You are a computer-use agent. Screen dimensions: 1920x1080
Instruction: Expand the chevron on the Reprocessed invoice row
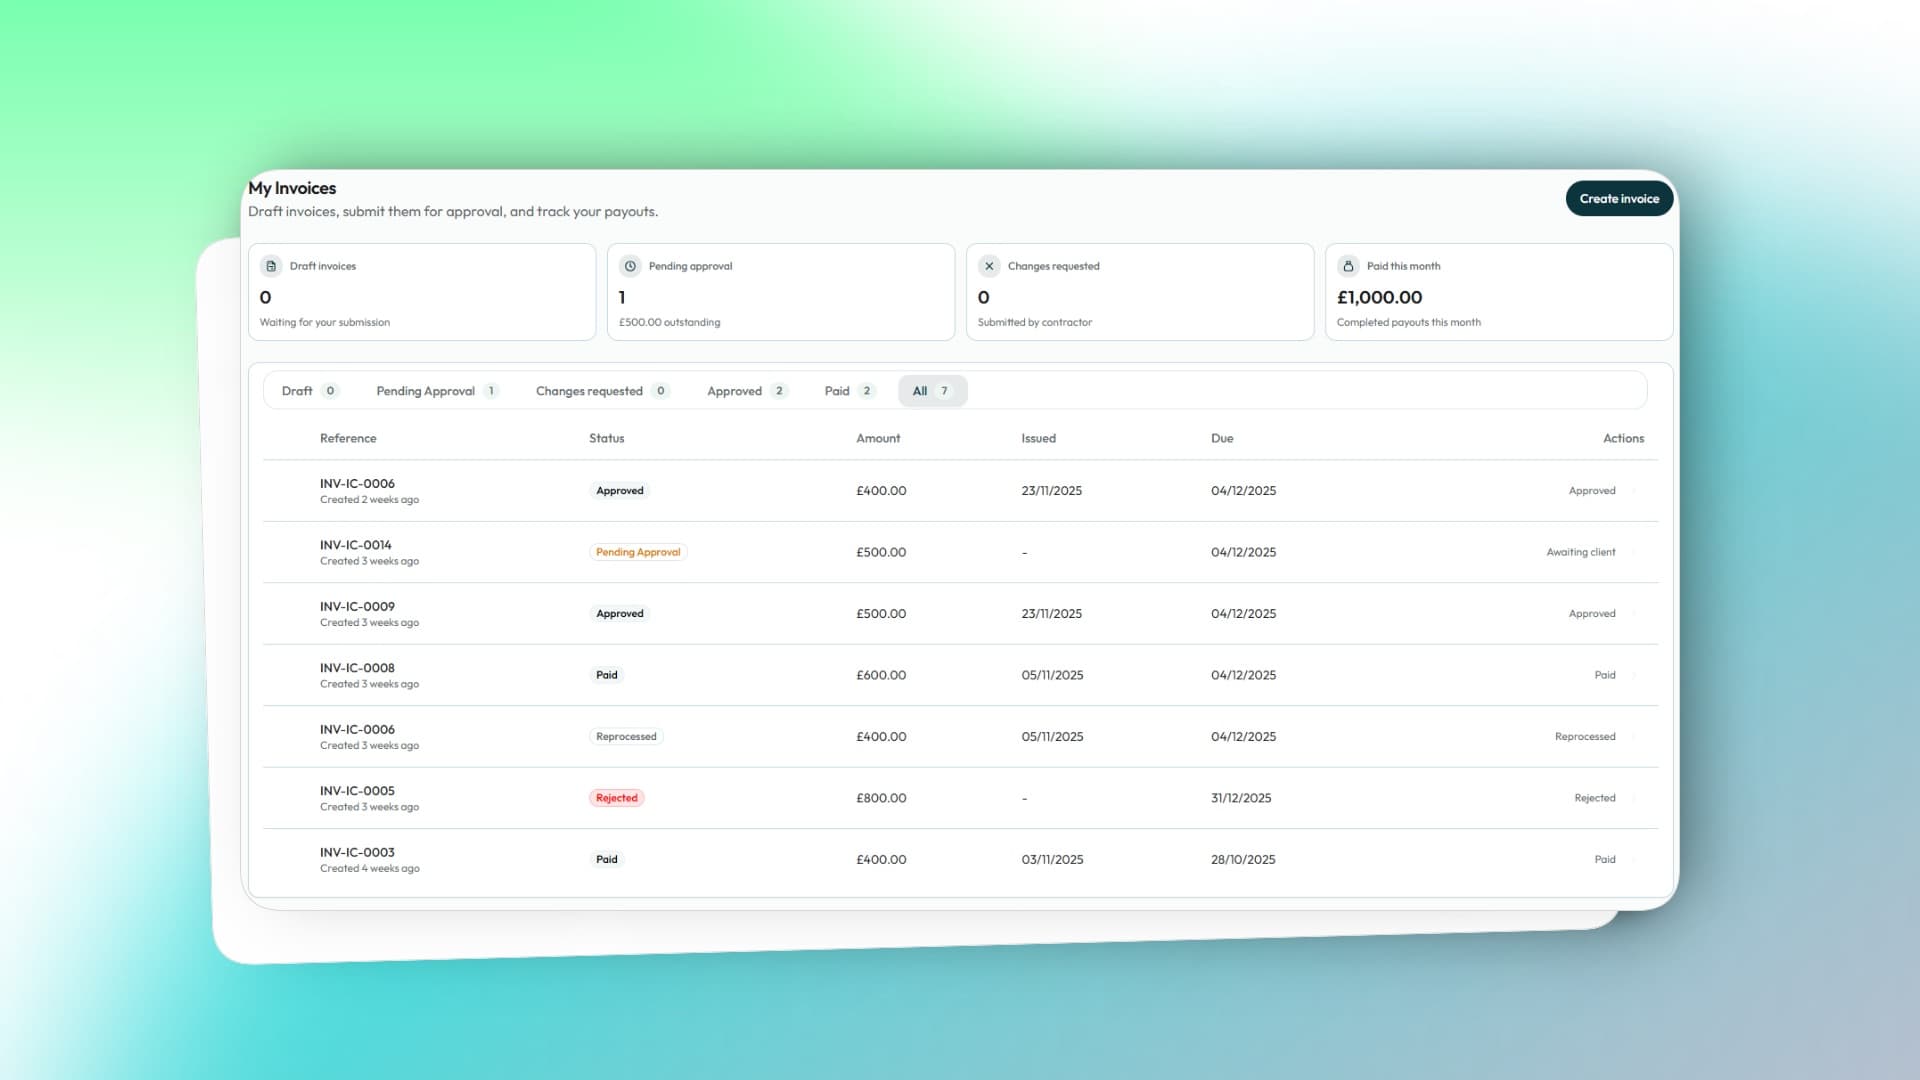pos(1634,736)
